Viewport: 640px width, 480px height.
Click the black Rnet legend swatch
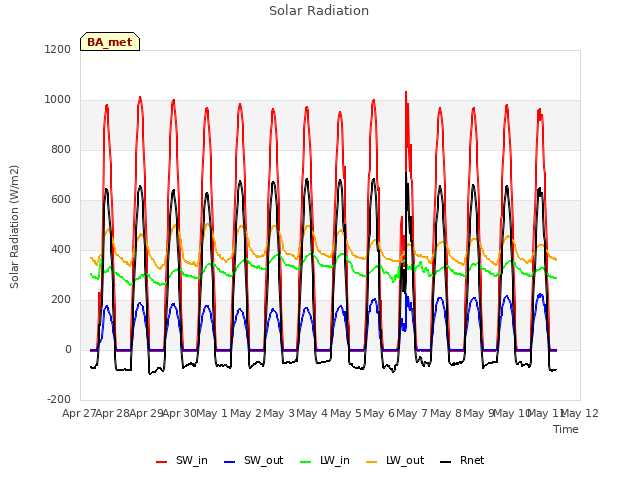click(446, 462)
